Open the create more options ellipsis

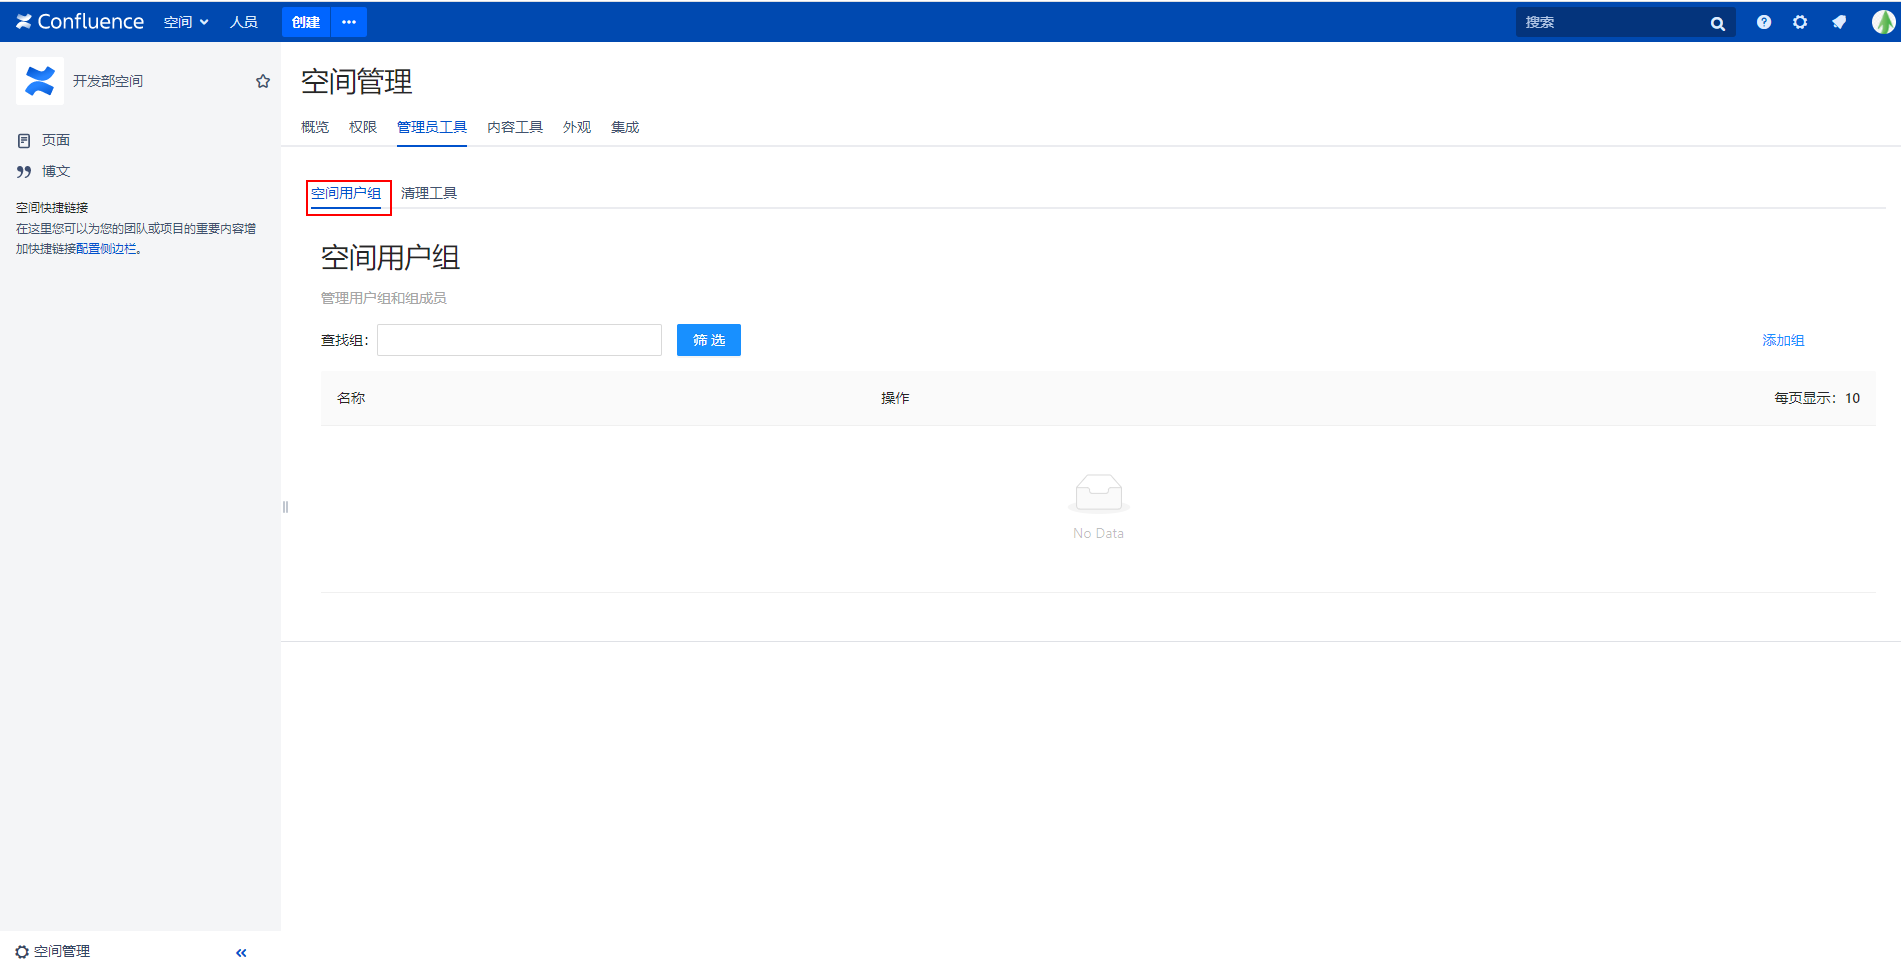pos(349,22)
